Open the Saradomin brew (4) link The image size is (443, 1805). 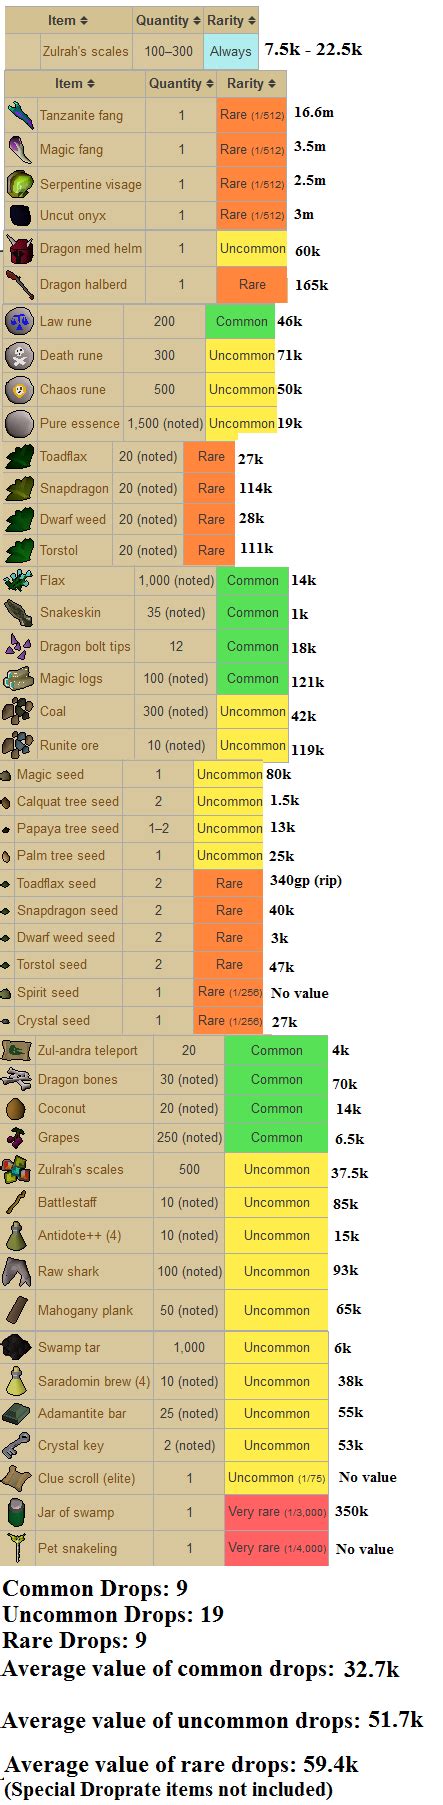(94, 1381)
